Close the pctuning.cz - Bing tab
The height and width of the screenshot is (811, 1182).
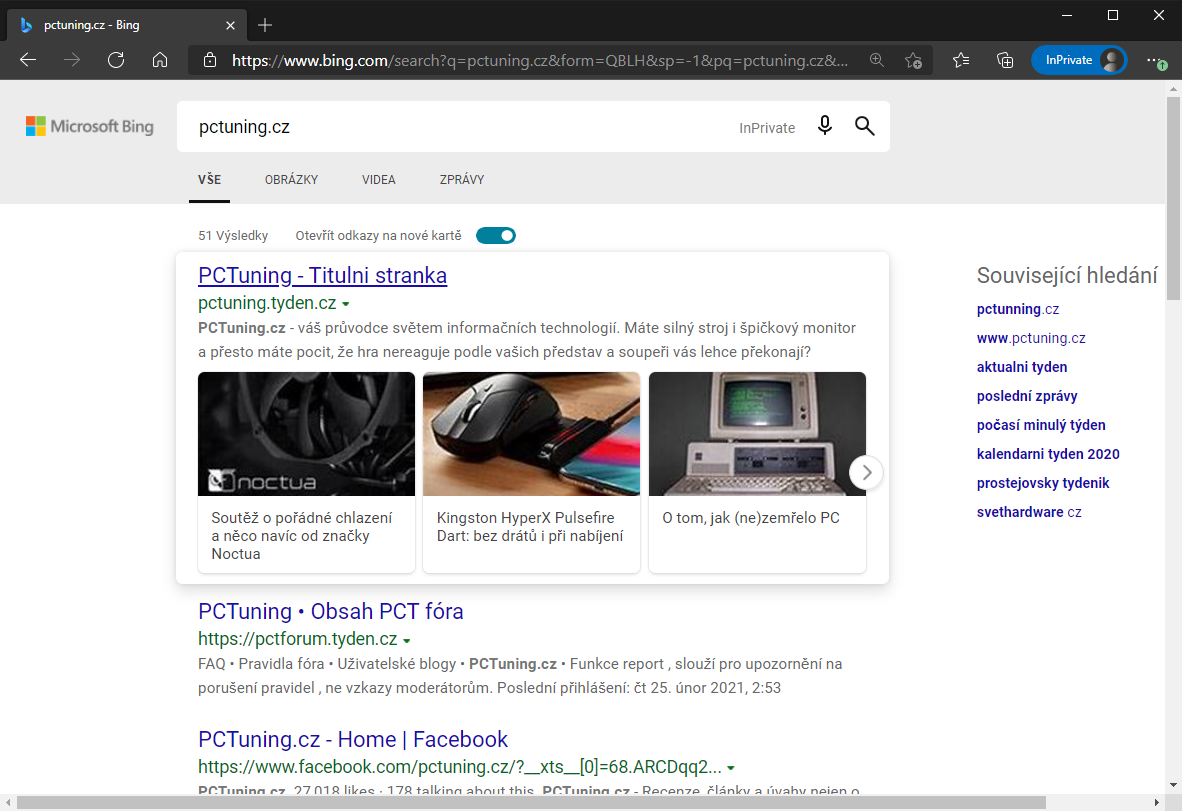point(231,25)
